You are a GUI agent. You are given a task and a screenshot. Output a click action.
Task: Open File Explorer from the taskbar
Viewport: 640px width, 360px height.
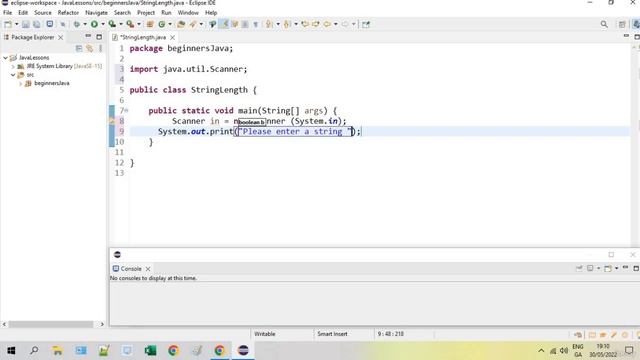pos(57,351)
